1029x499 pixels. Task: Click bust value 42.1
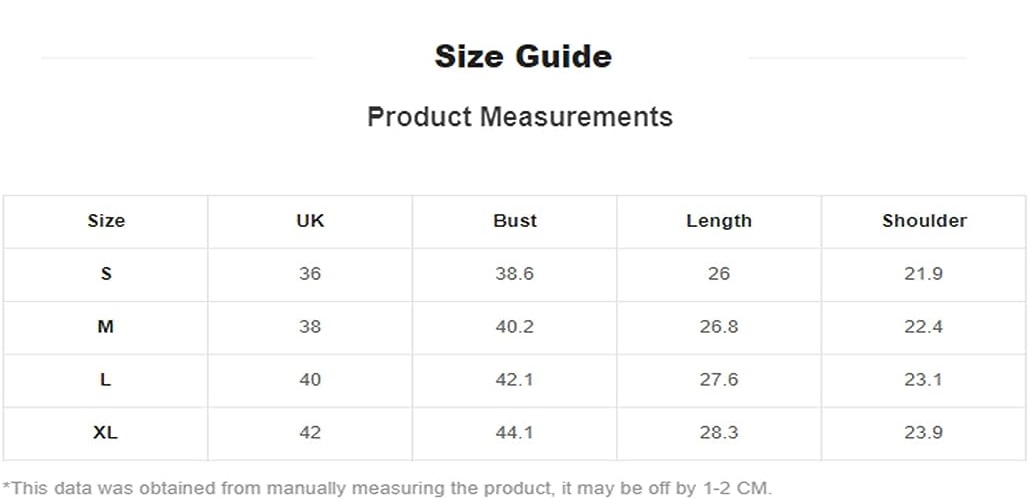(x=515, y=380)
